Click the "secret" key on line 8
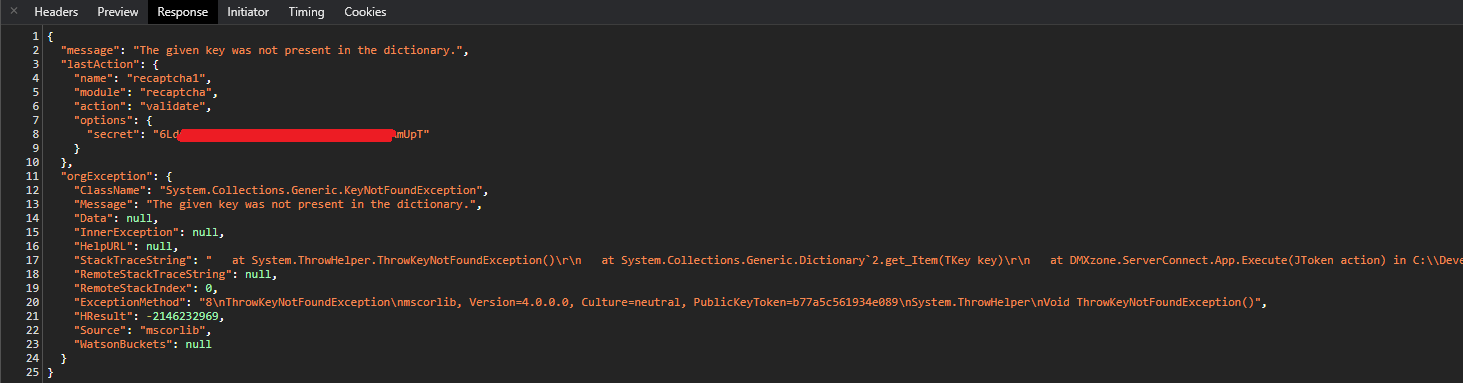This screenshot has height=383, width=1464. coord(112,134)
